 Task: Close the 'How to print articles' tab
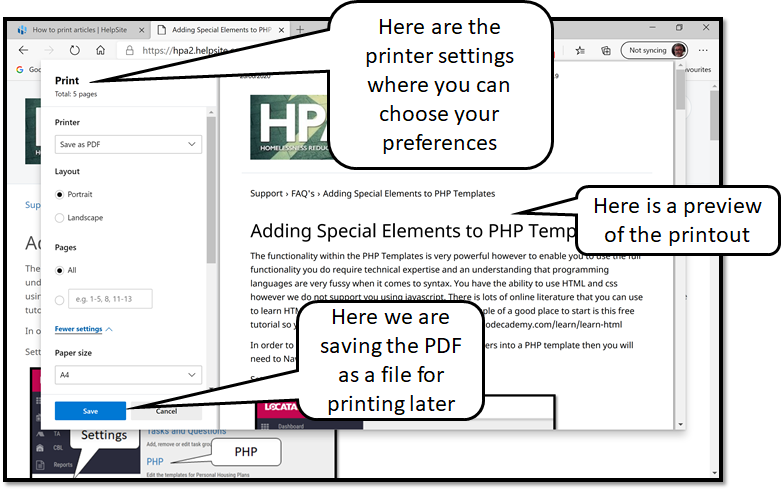[x=141, y=30]
